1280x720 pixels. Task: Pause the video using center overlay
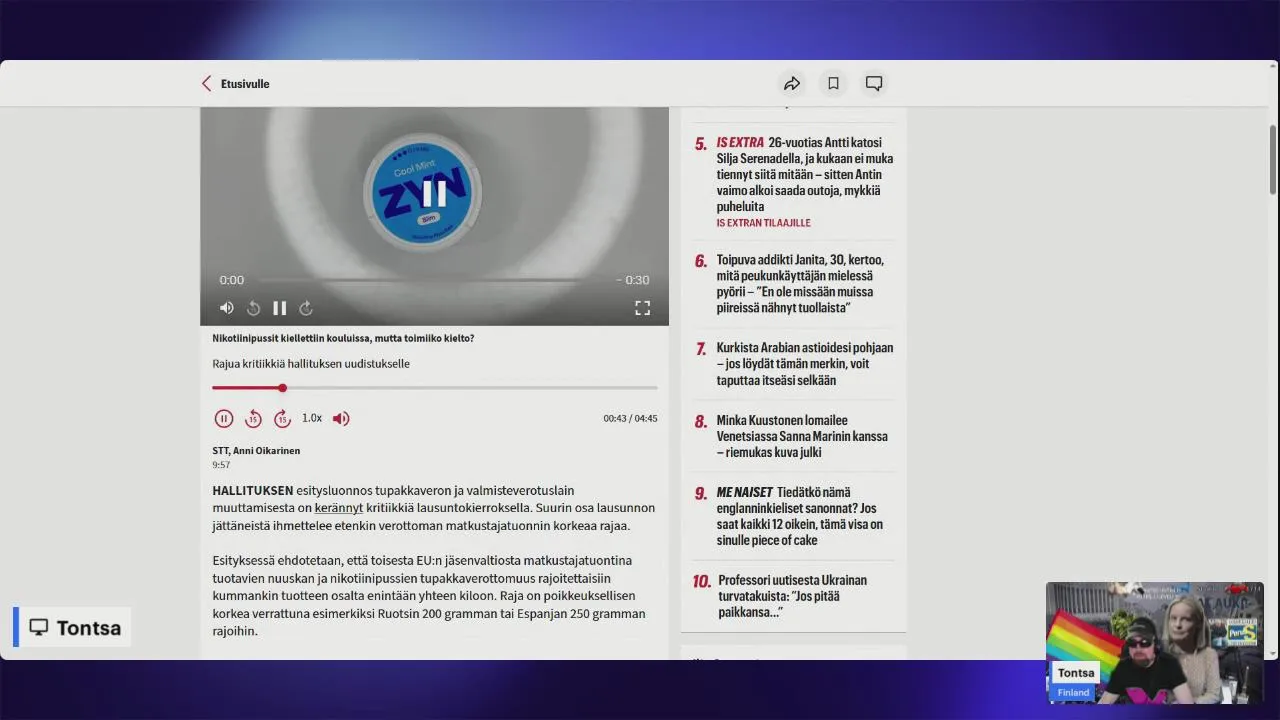[x=434, y=193]
